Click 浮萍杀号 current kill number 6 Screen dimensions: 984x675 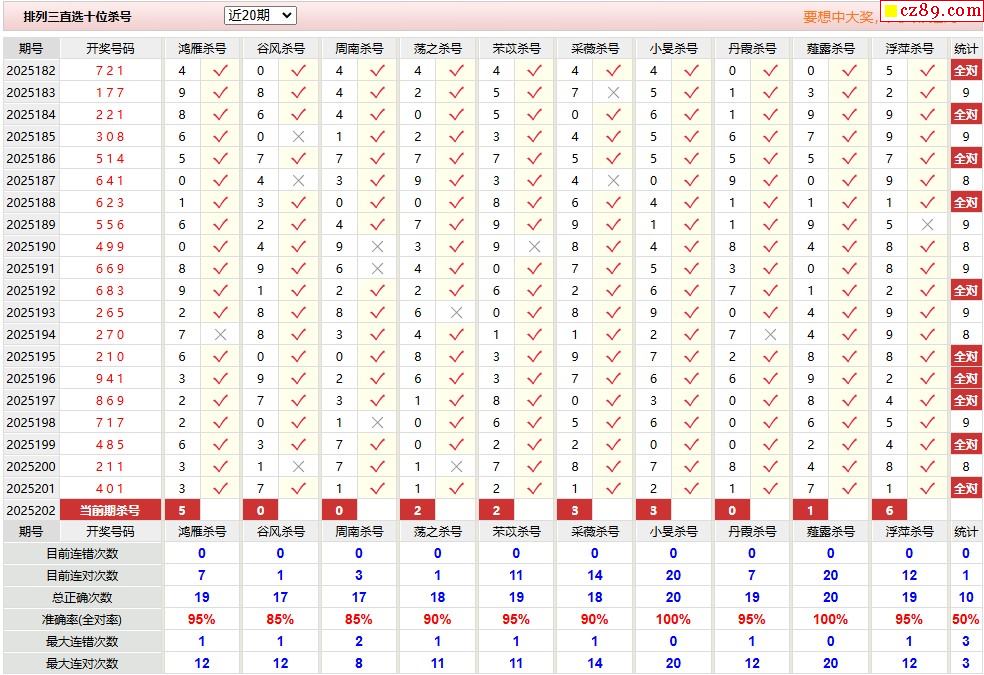(x=889, y=510)
